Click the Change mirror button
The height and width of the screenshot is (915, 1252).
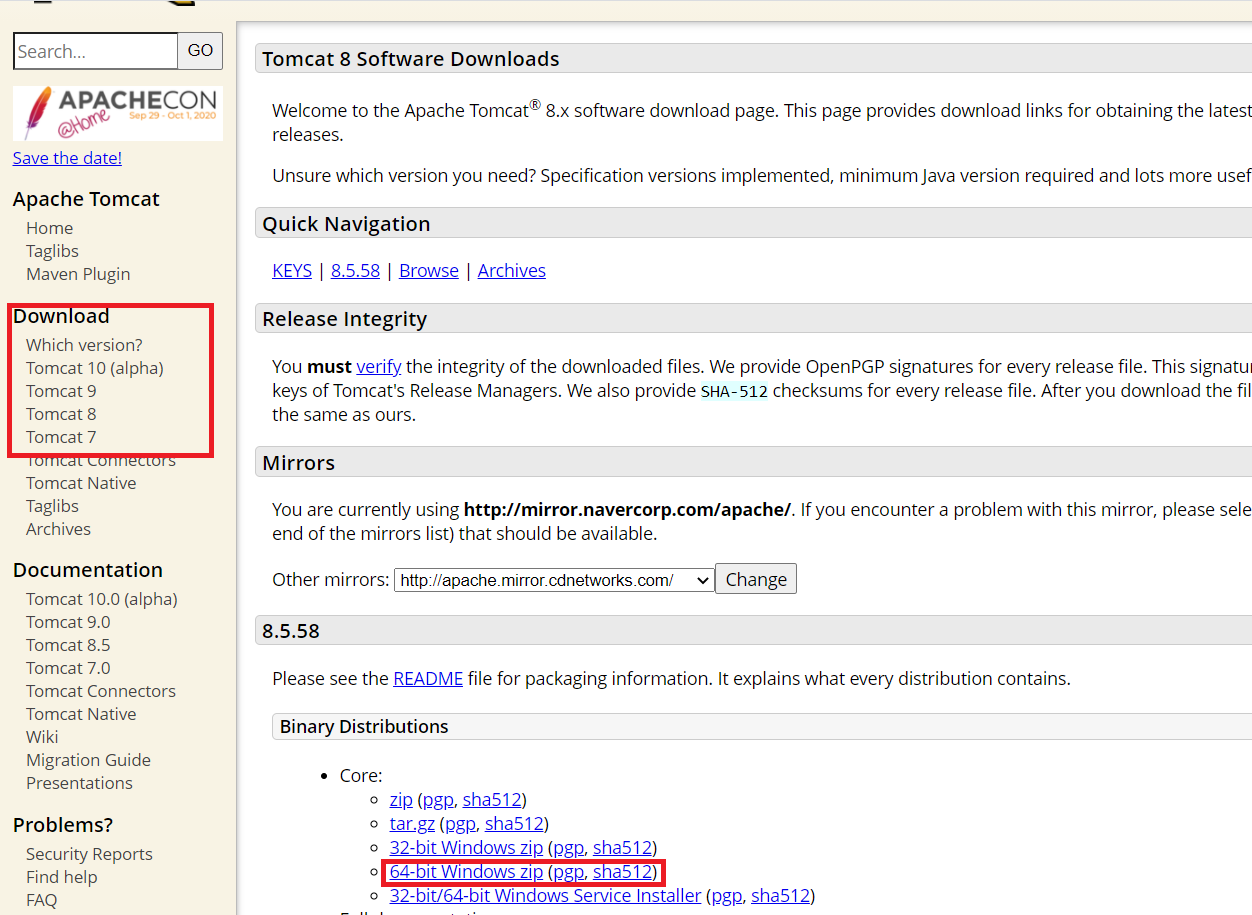pos(756,580)
